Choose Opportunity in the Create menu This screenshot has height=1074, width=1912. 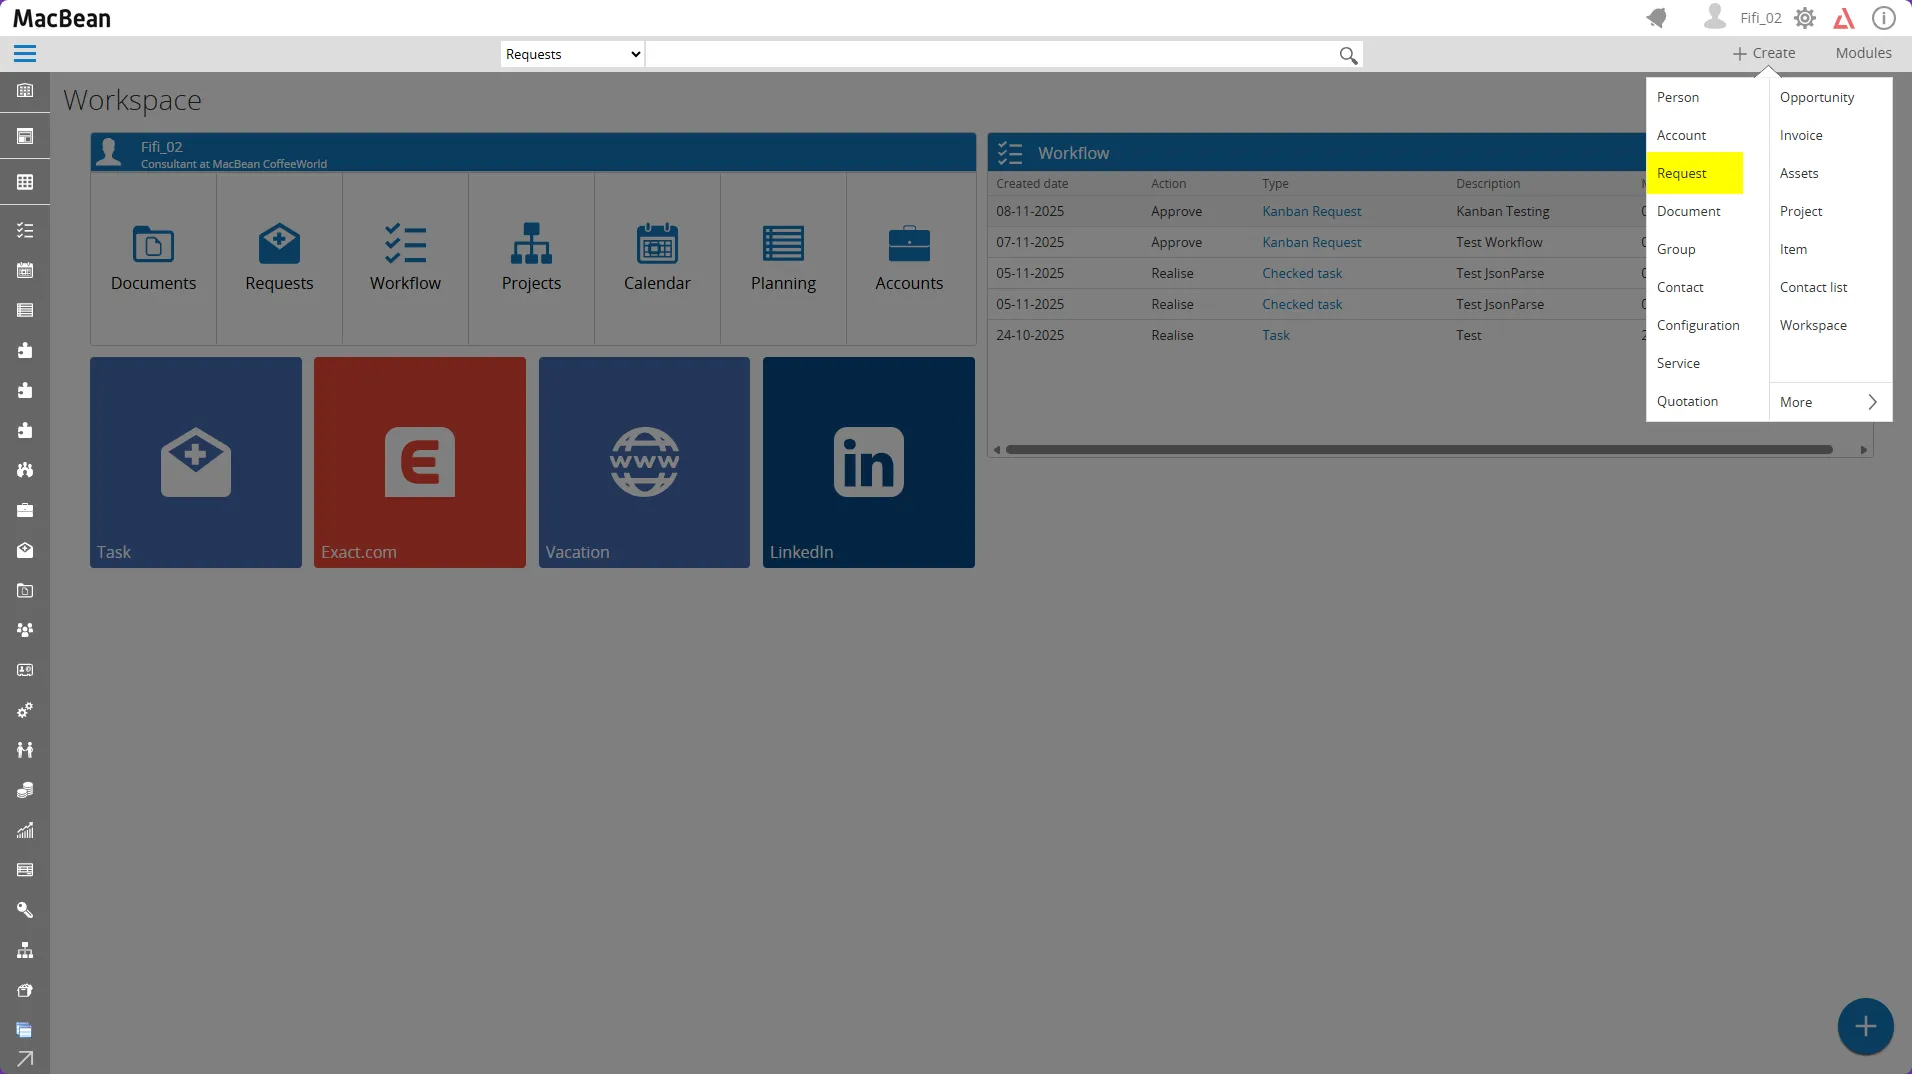coord(1817,97)
